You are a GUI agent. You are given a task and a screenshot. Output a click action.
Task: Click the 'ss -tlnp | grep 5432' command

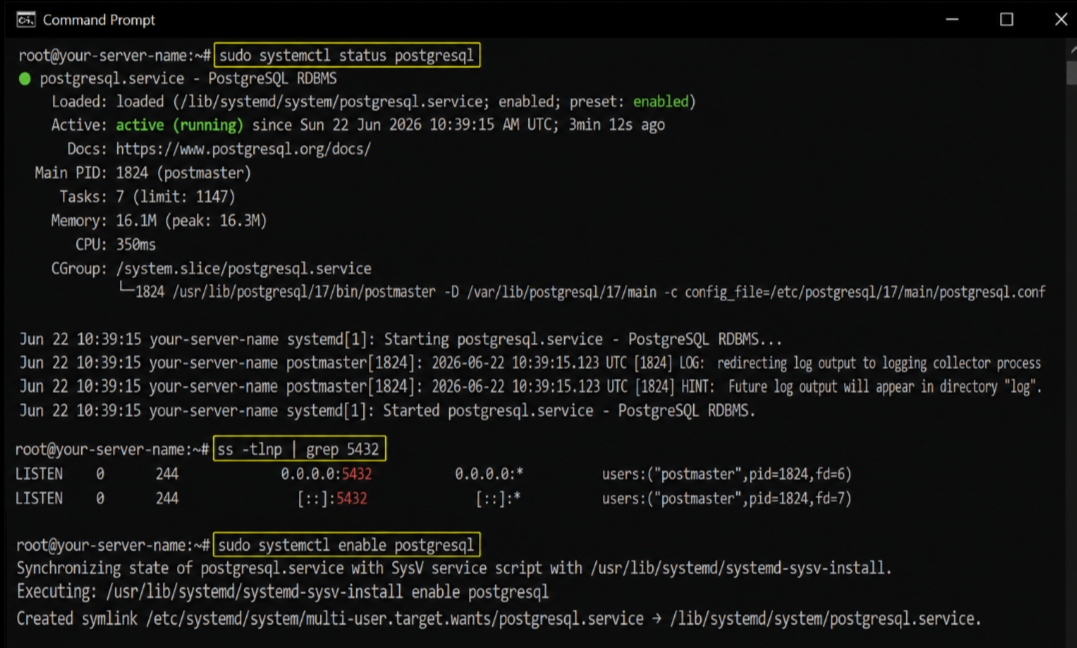pos(299,449)
